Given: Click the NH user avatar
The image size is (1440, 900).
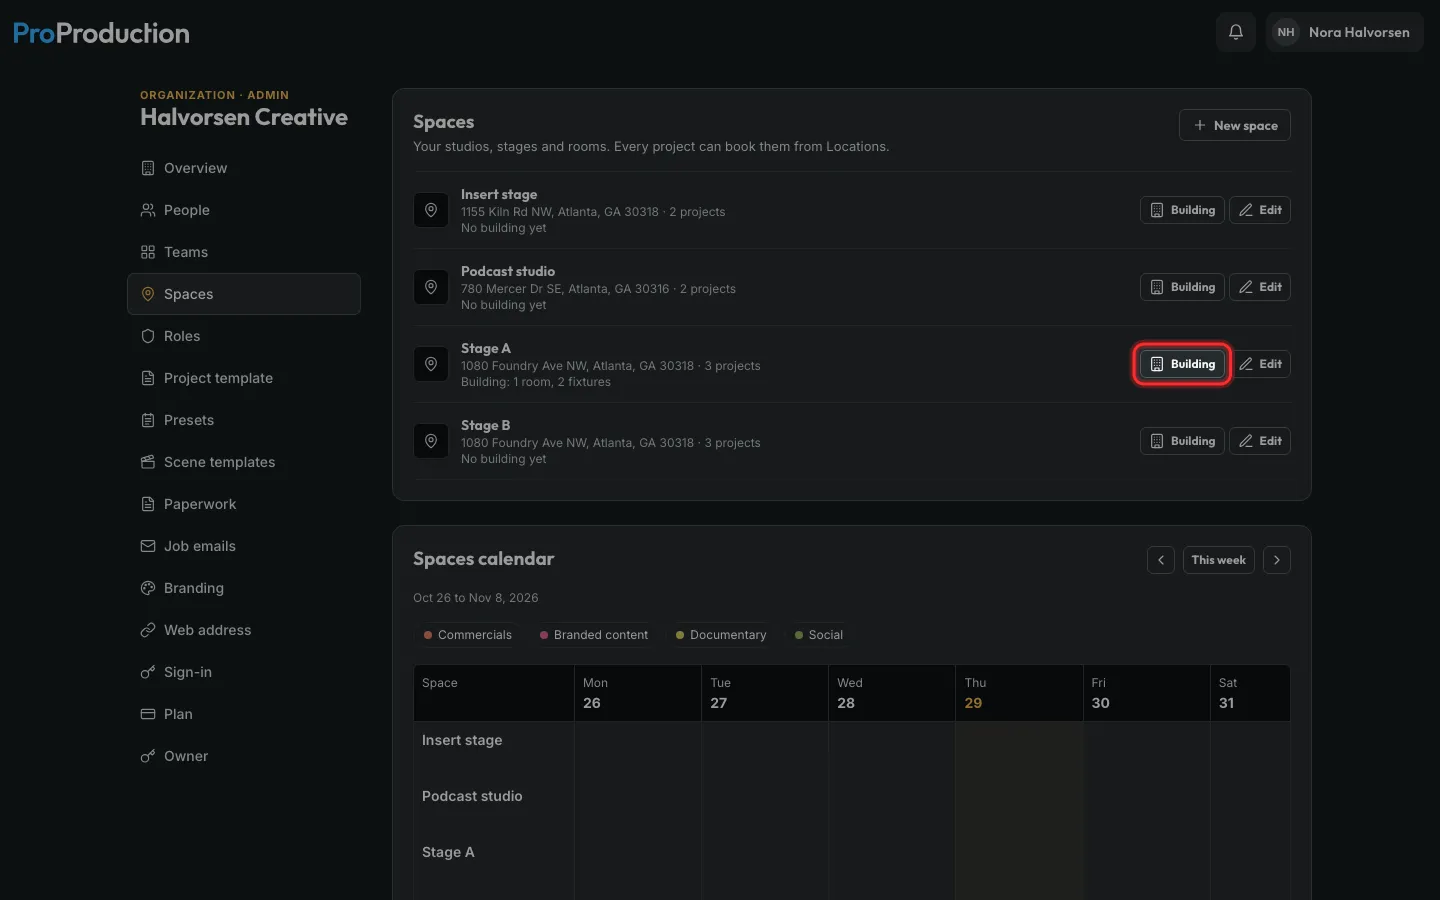Looking at the screenshot, I should [1286, 32].
